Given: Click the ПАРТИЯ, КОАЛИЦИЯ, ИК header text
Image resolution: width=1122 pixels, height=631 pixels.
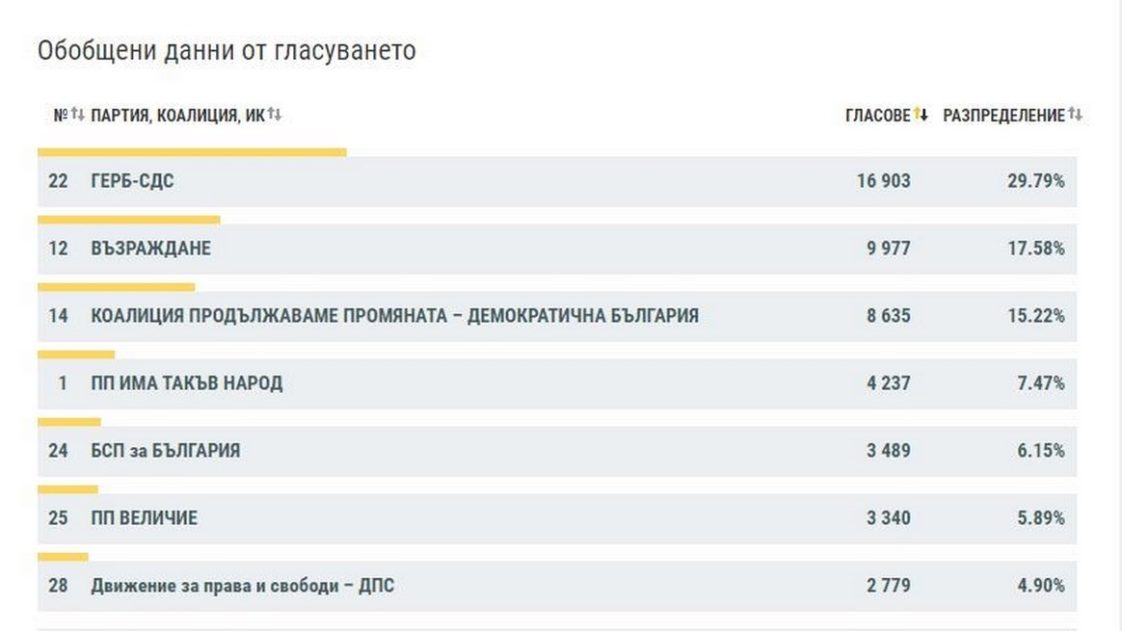Looking at the screenshot, I should pos(177,115).
